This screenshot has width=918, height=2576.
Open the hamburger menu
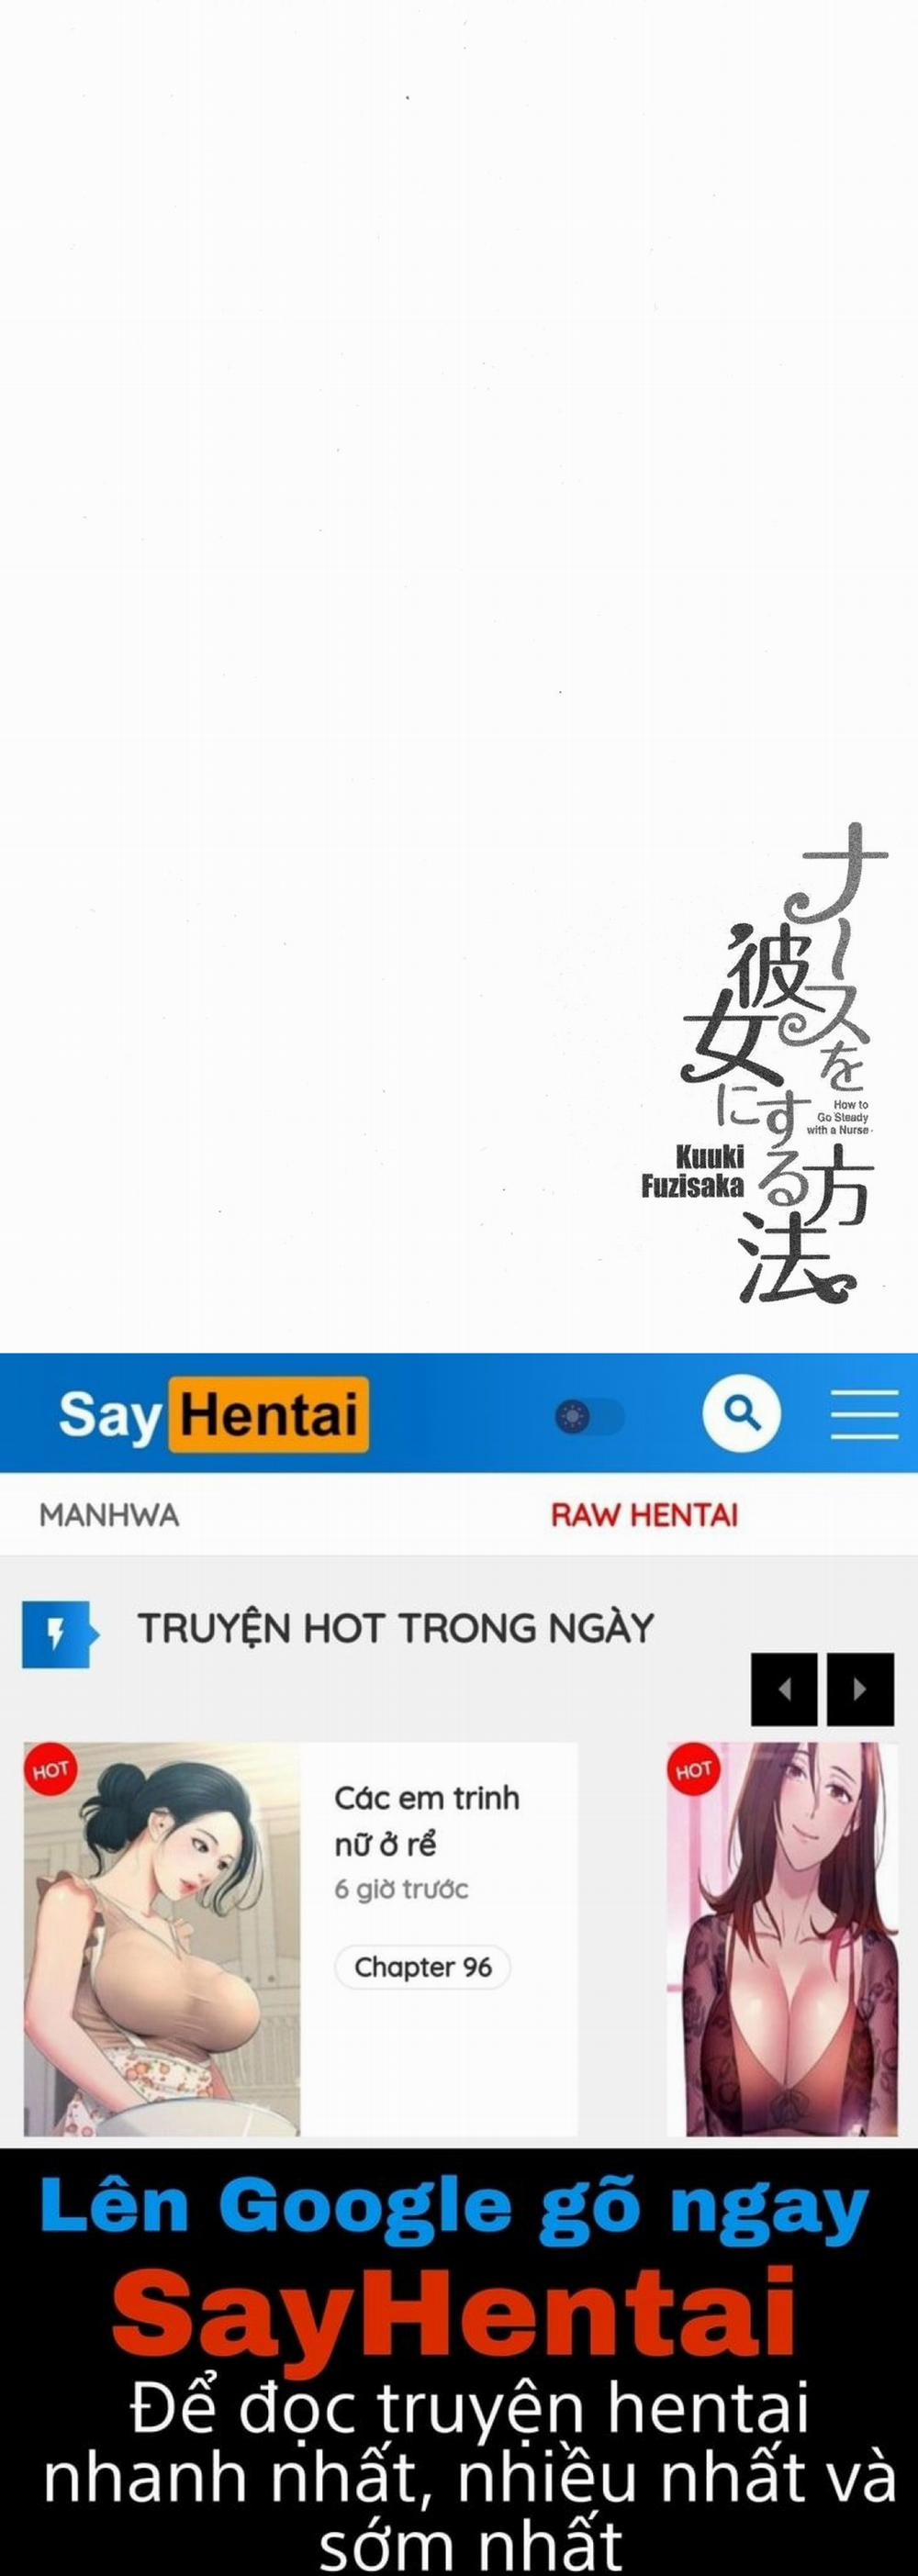tap(864, 1413)
